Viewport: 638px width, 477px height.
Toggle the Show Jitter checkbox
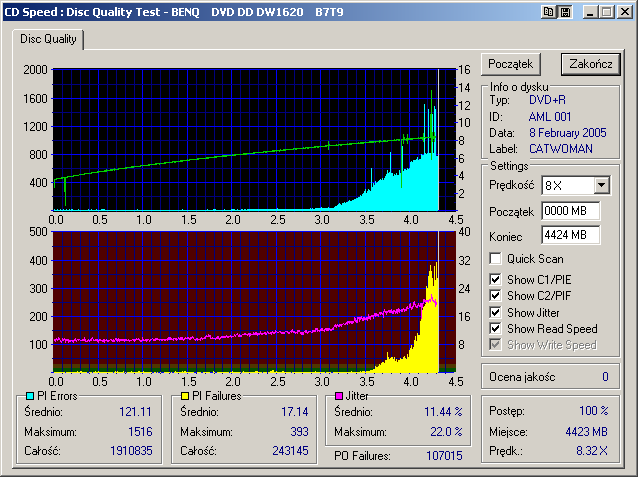point(495,313)
